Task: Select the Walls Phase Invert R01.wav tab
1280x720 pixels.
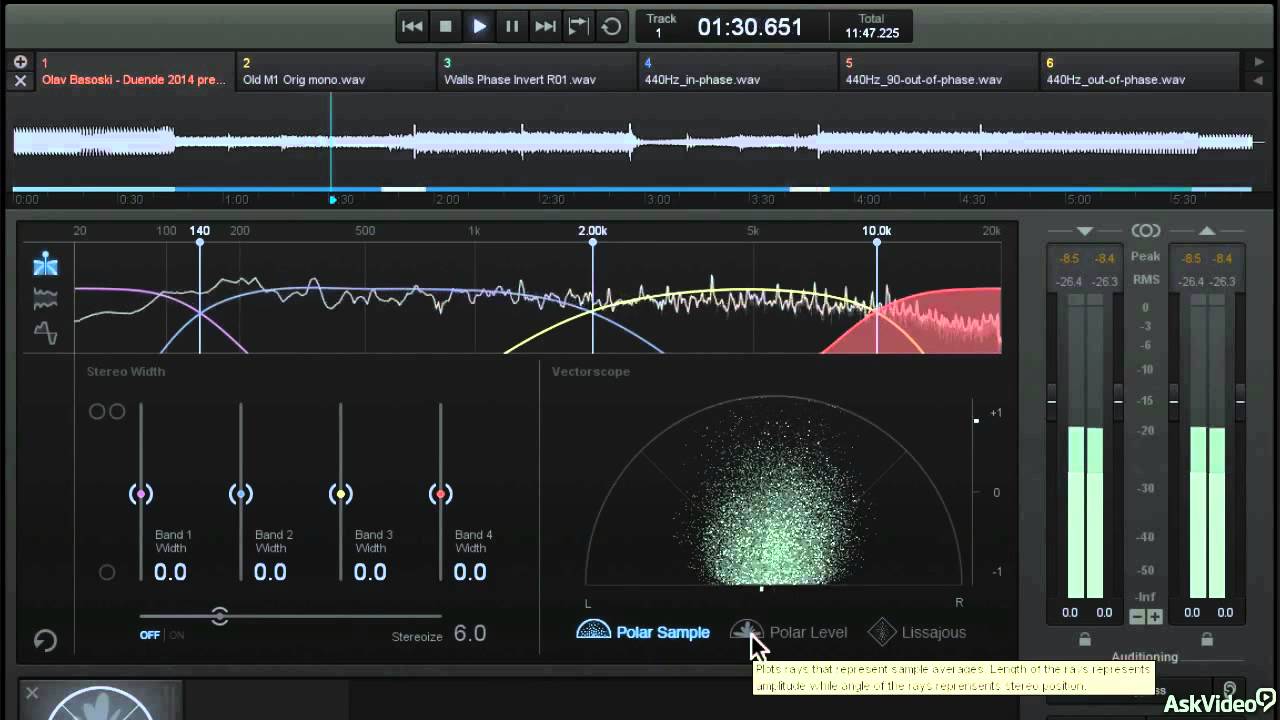Action: tap(538, 71)
